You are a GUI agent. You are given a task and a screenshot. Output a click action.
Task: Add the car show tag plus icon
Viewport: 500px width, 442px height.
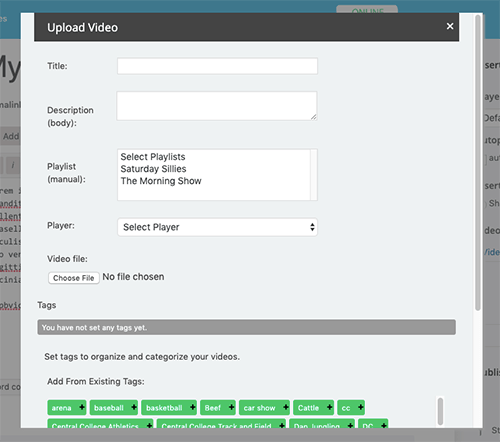pyautogui.click(x=286, y=407)
